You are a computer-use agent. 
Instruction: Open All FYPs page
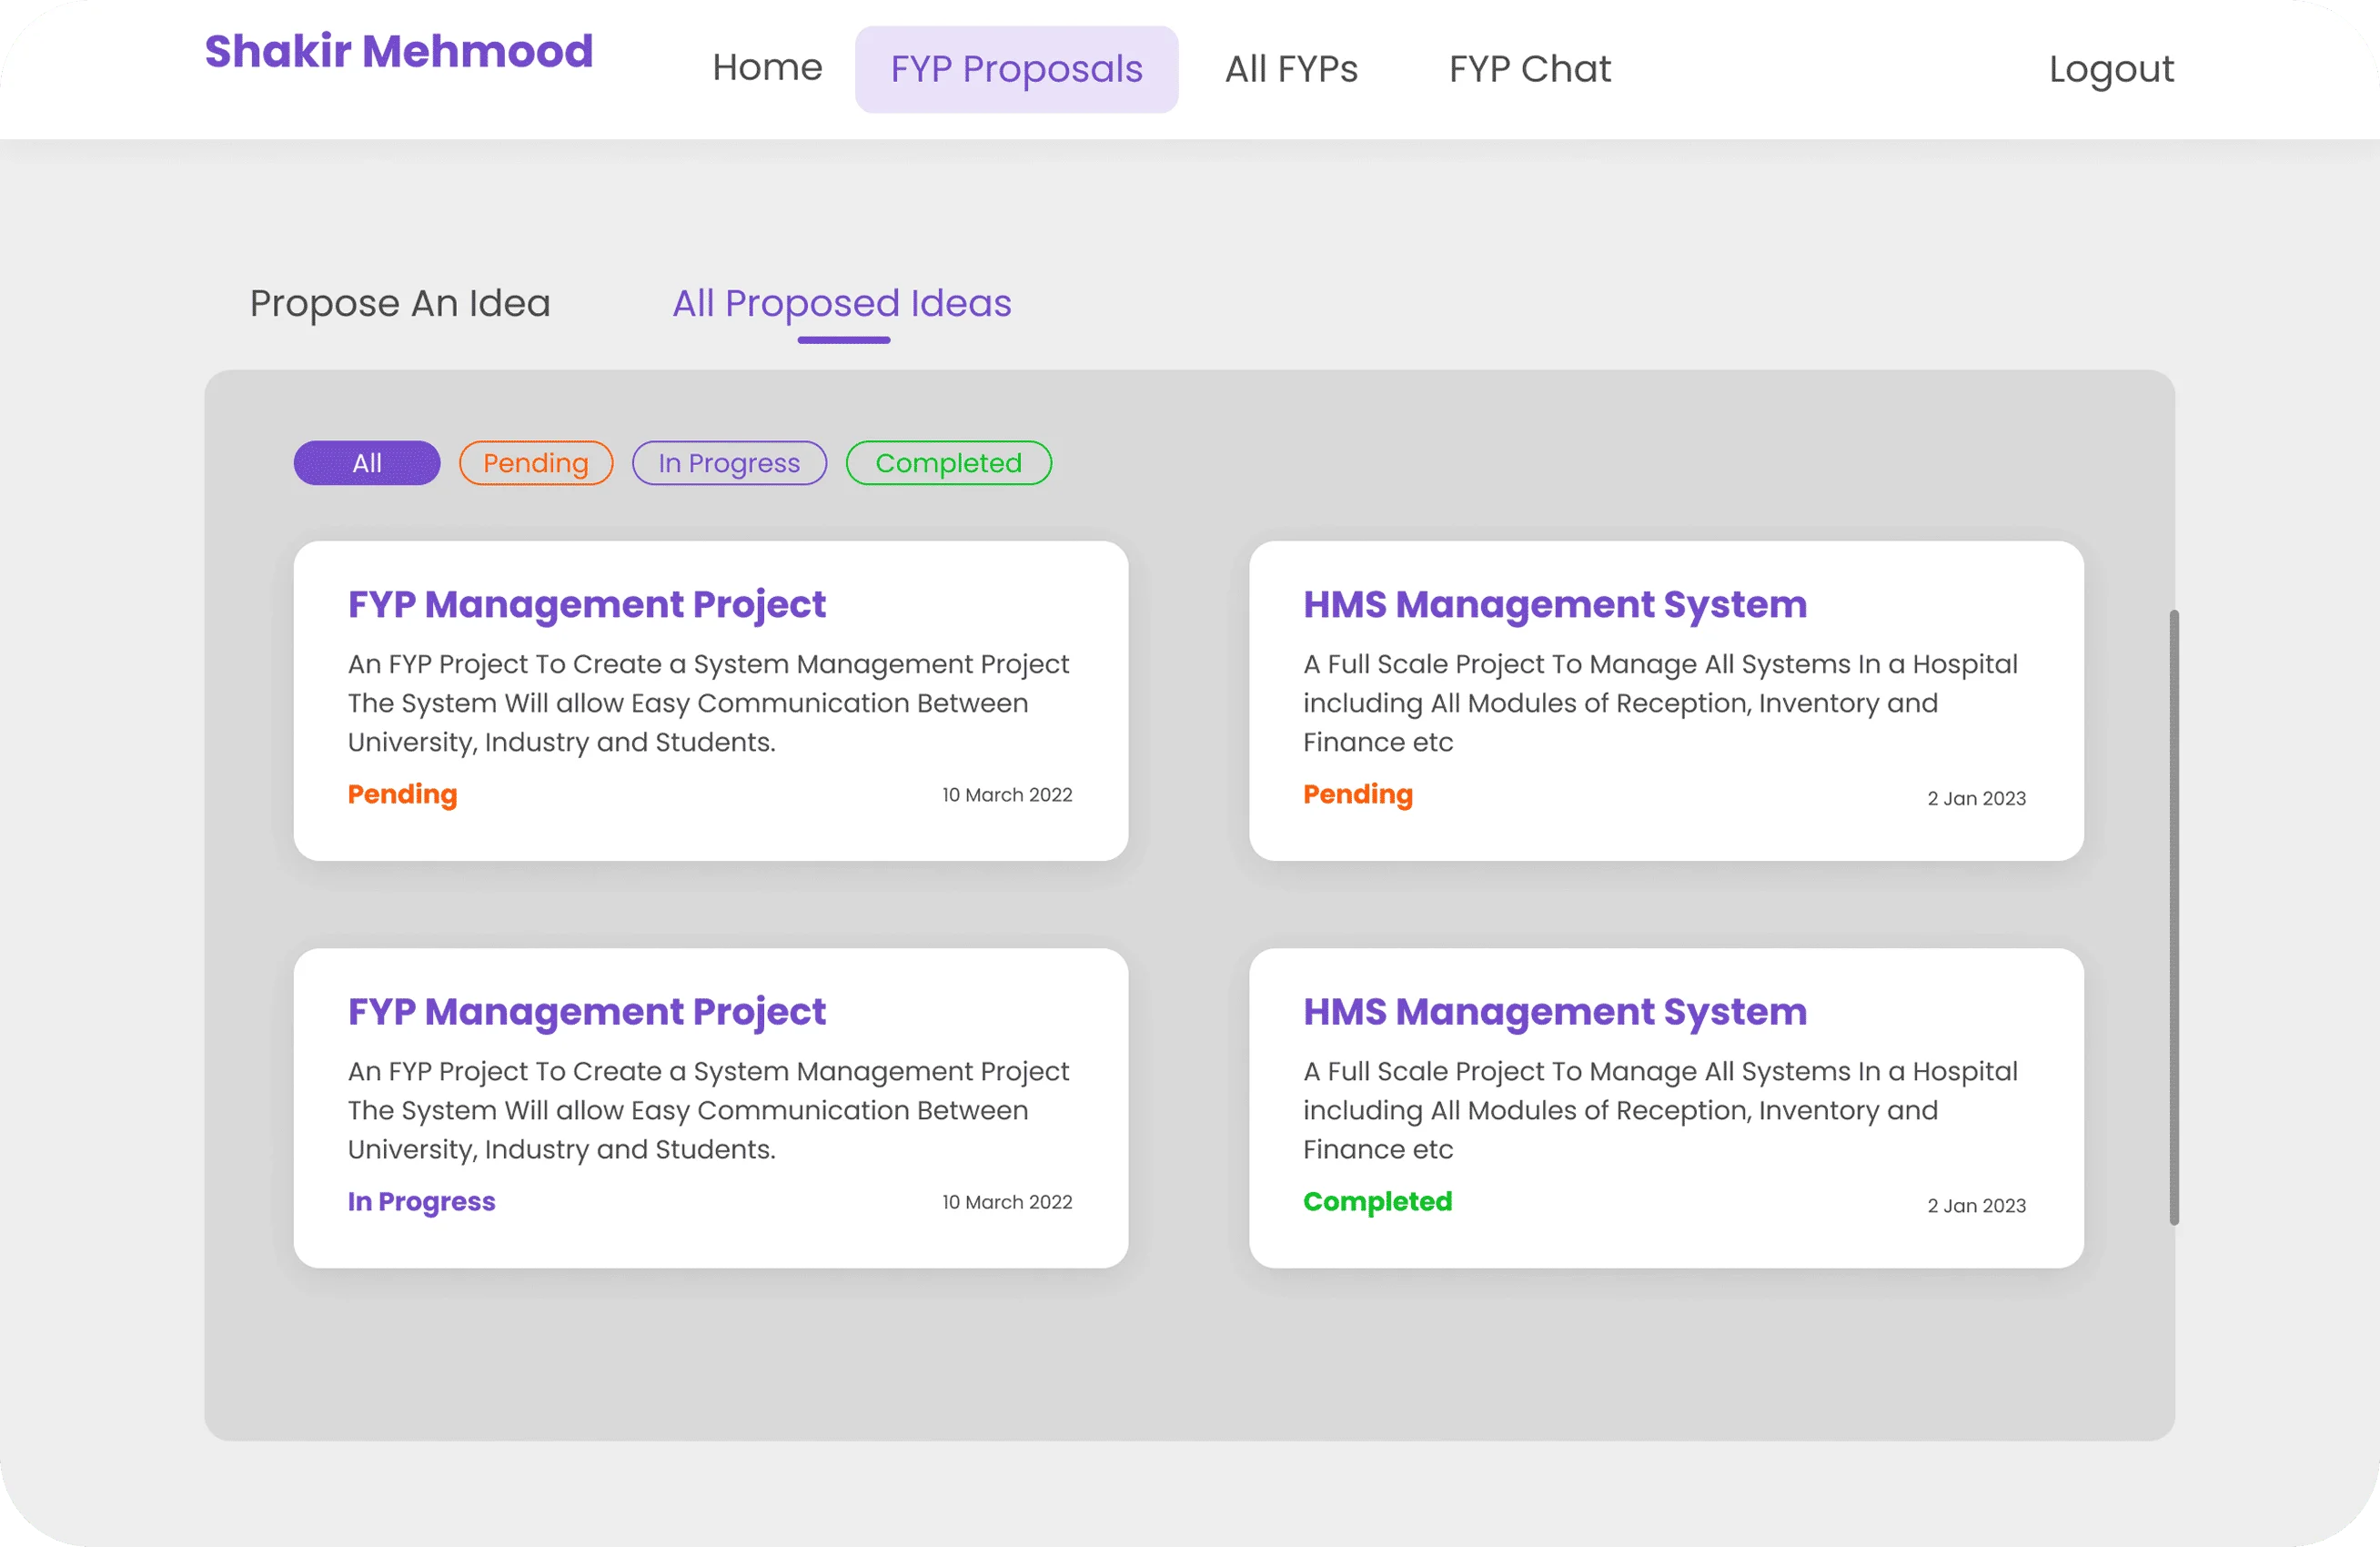[1291, 68]
